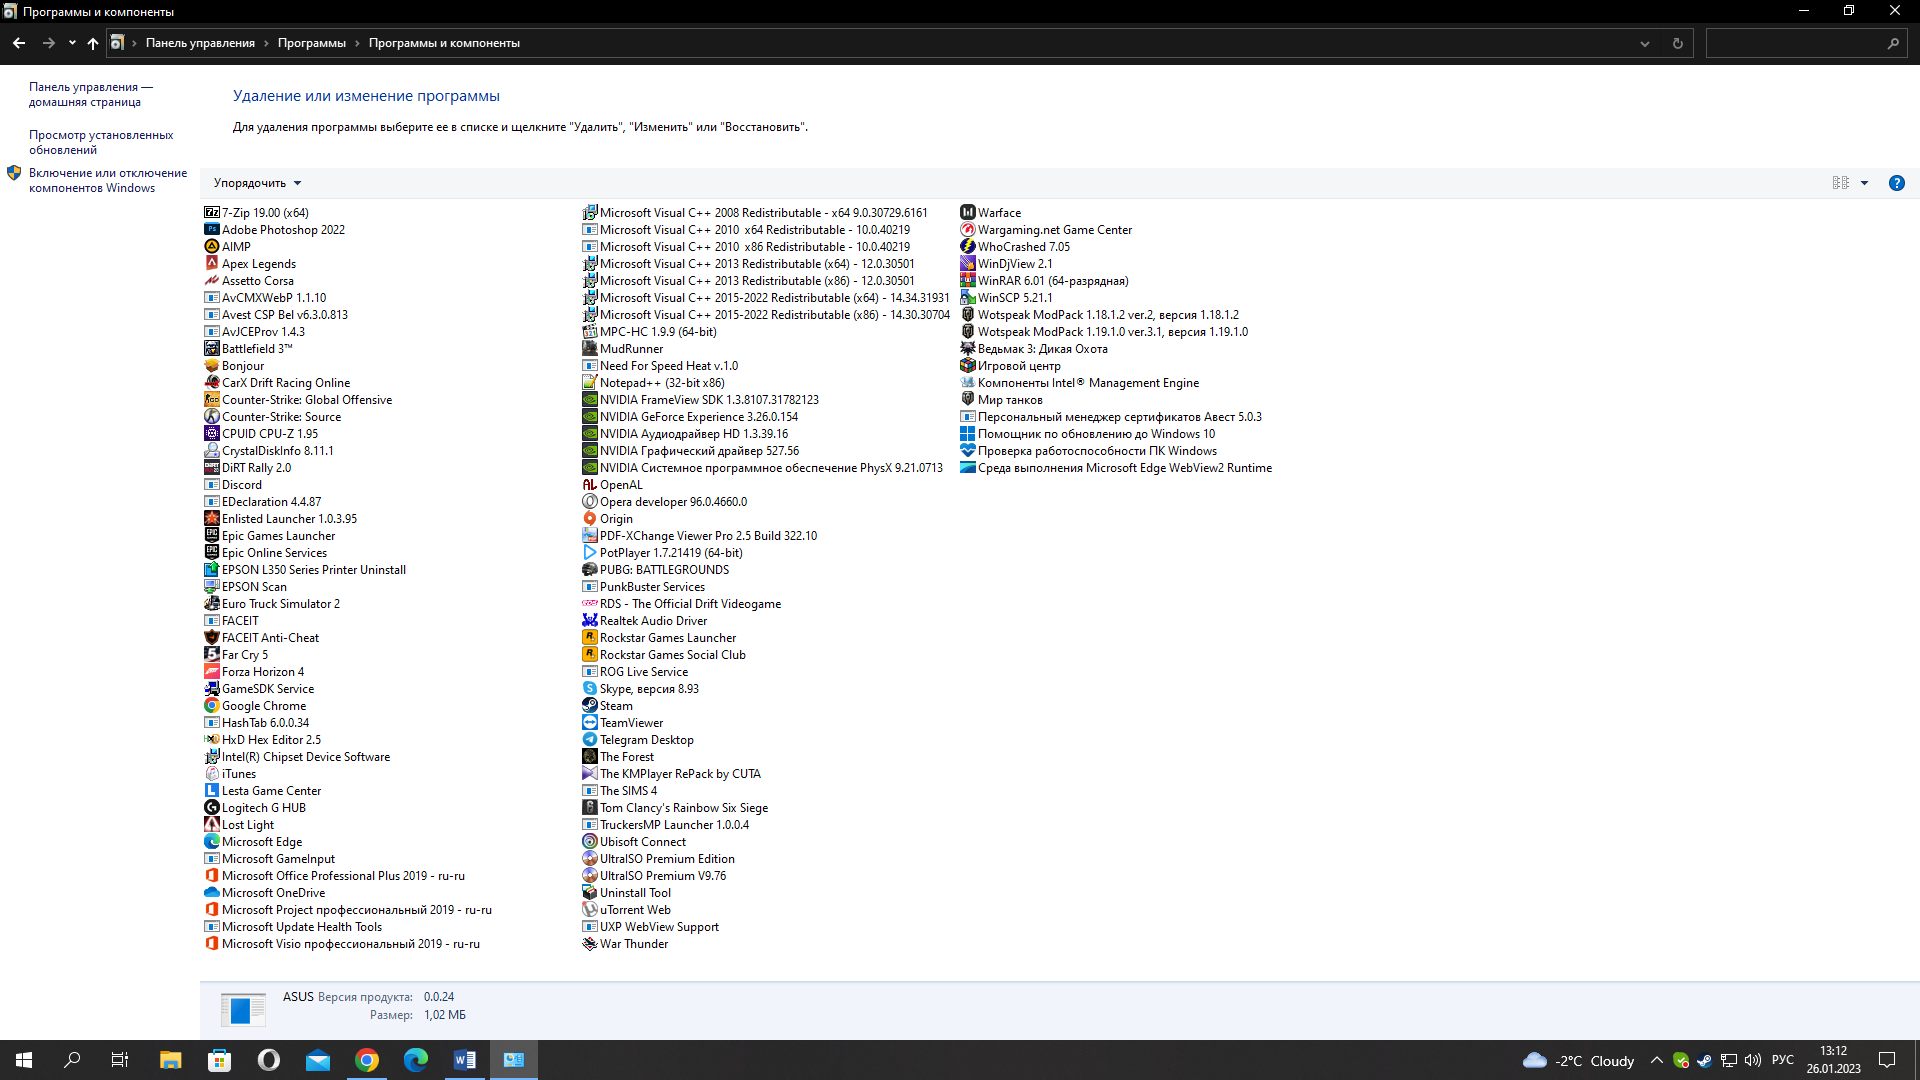Open Chrome from the taskbar

[x=367, y=1060]
